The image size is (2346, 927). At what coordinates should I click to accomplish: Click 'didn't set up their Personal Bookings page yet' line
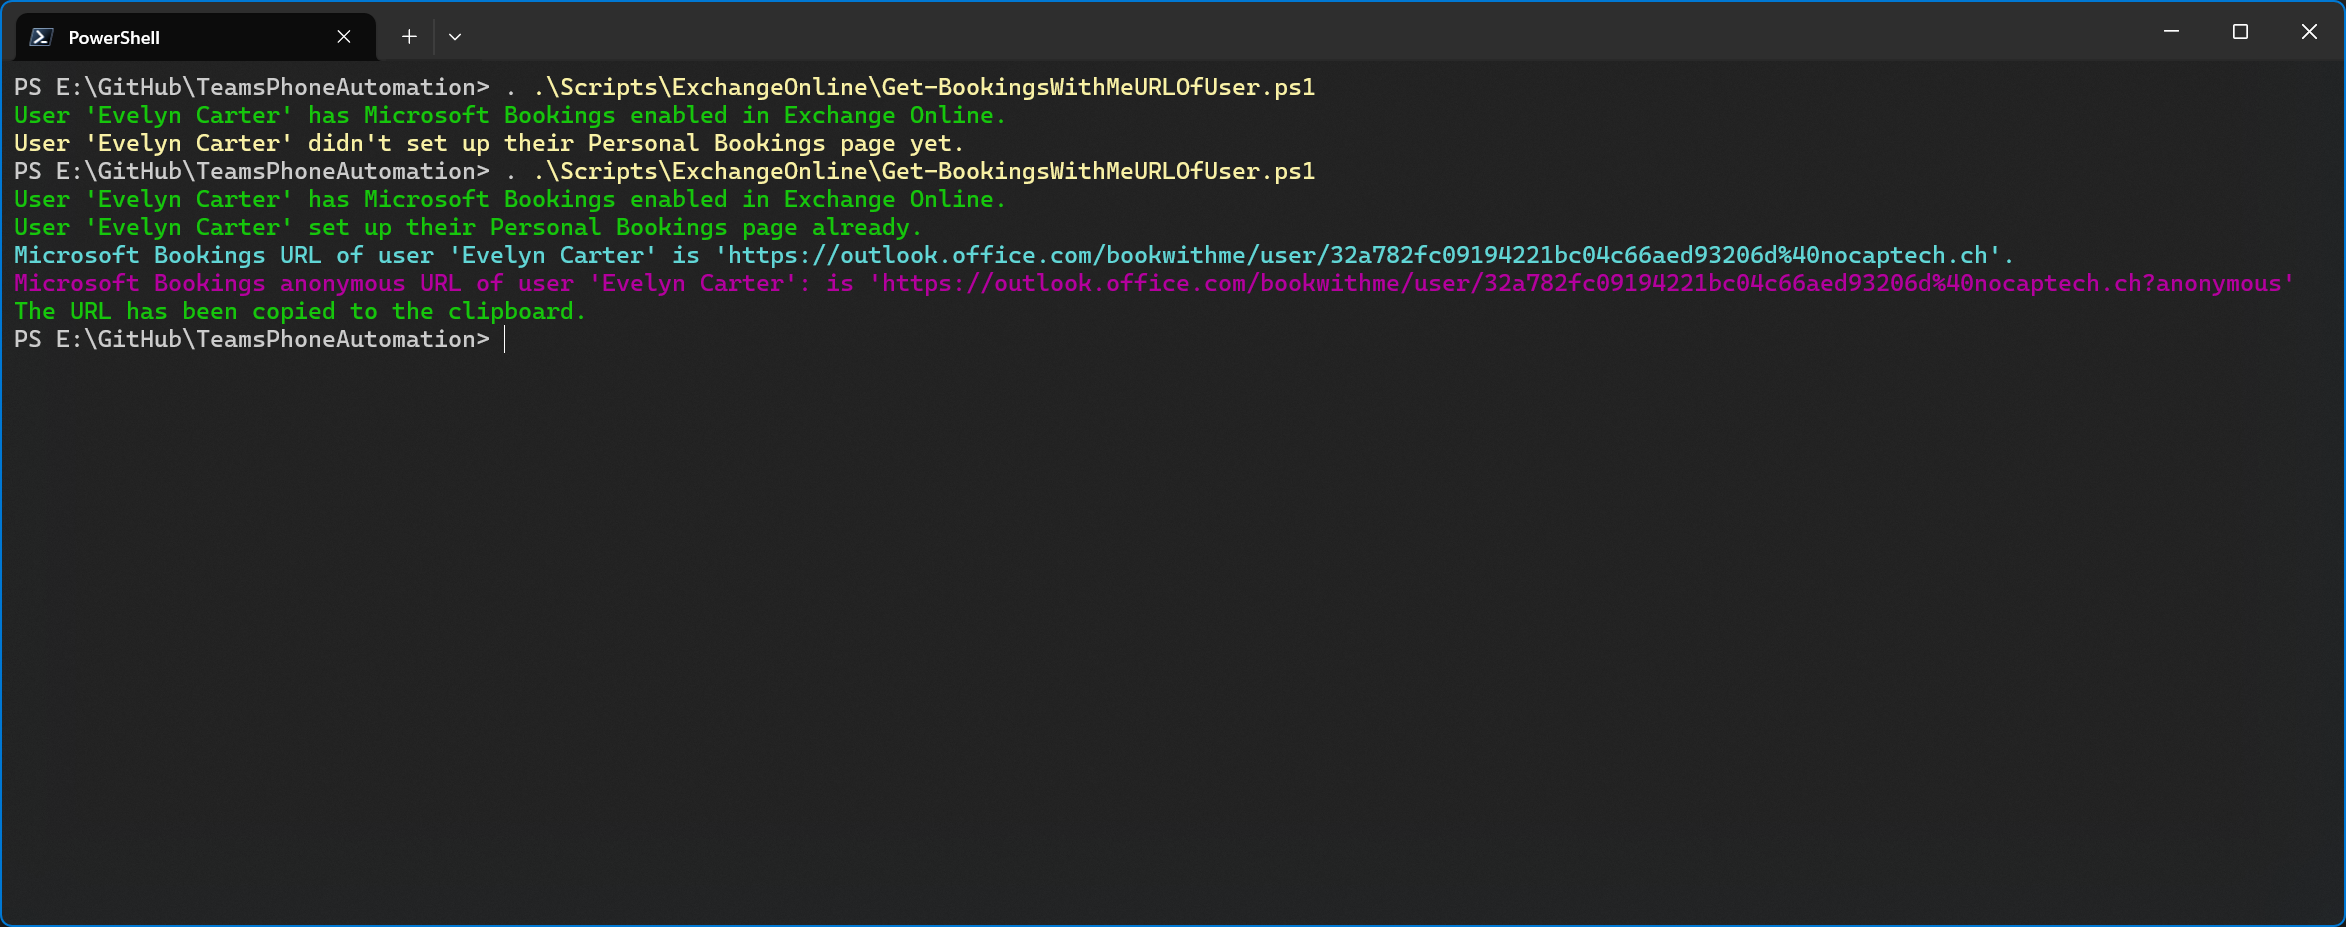(x=489, y=143)
